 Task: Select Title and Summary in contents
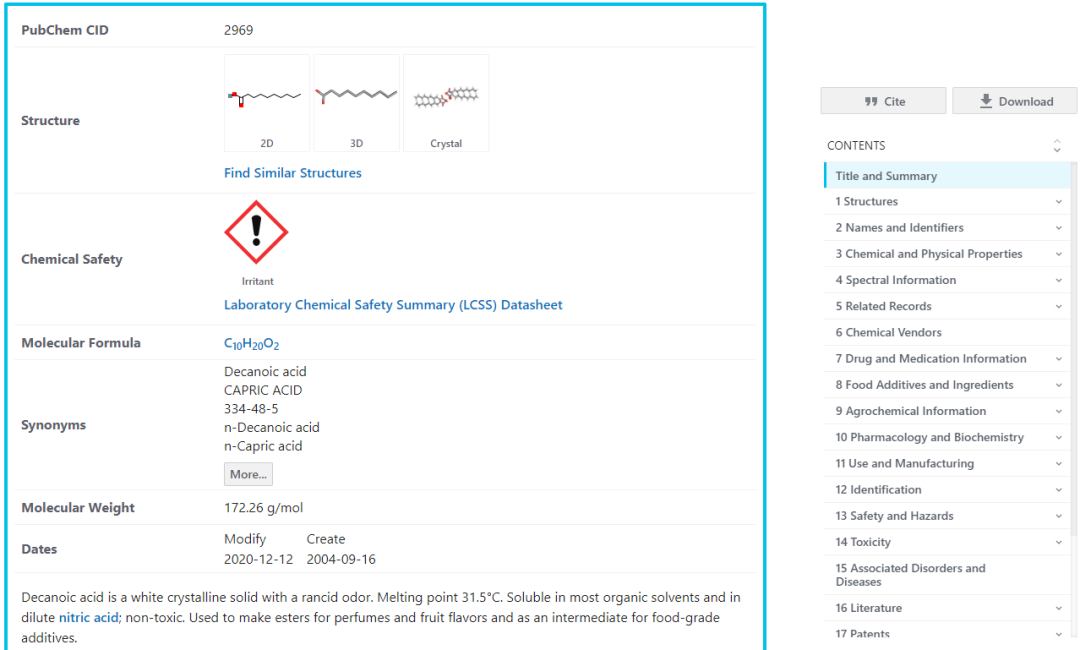click(886, 176)
